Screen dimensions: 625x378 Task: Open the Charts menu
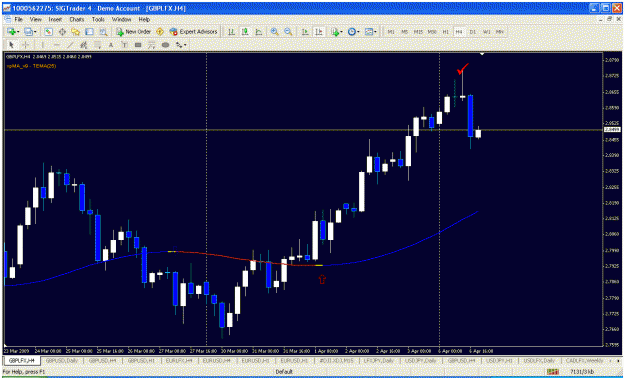pyautogui.click(x=77, y=19)
